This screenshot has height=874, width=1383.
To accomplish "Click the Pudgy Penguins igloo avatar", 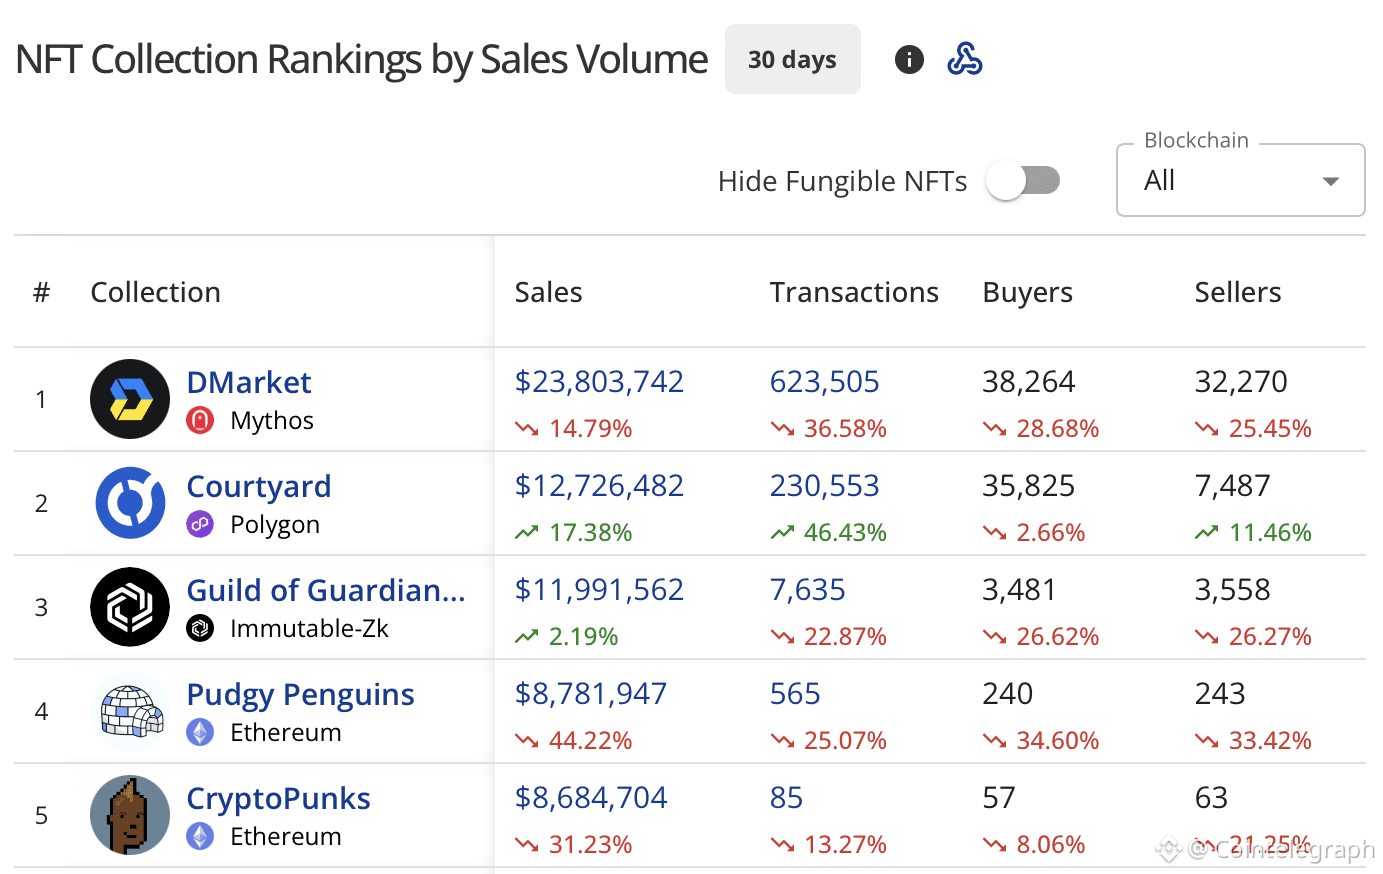I will pos(130,711).
